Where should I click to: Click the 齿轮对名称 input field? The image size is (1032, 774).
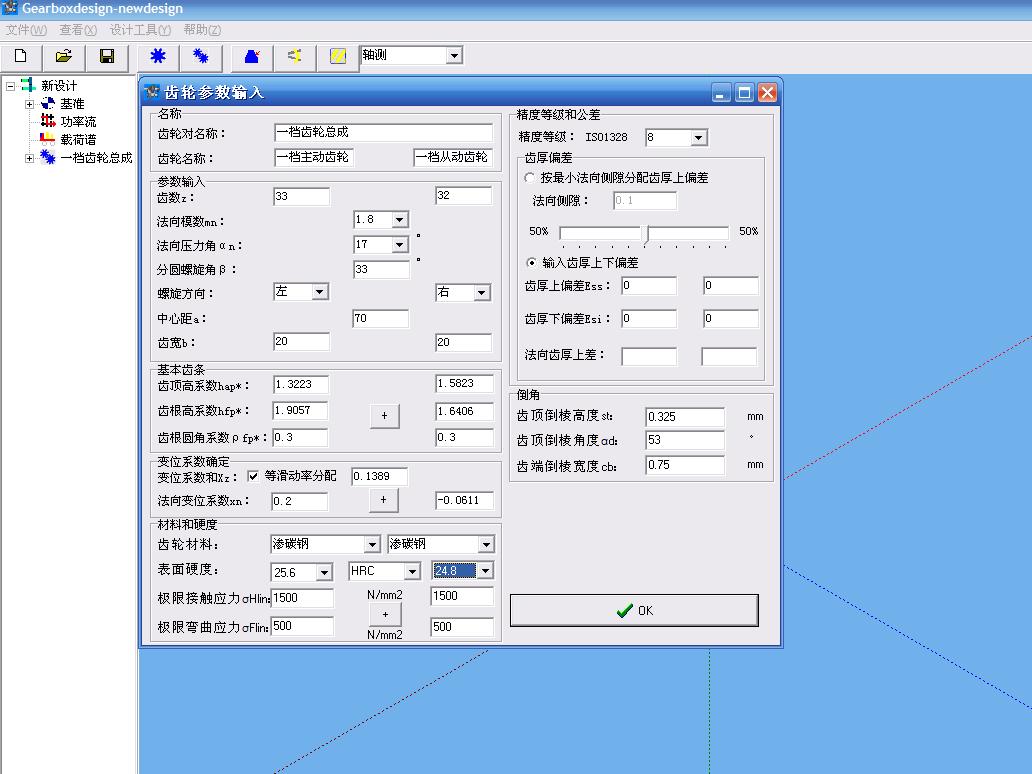coord(383,132)
